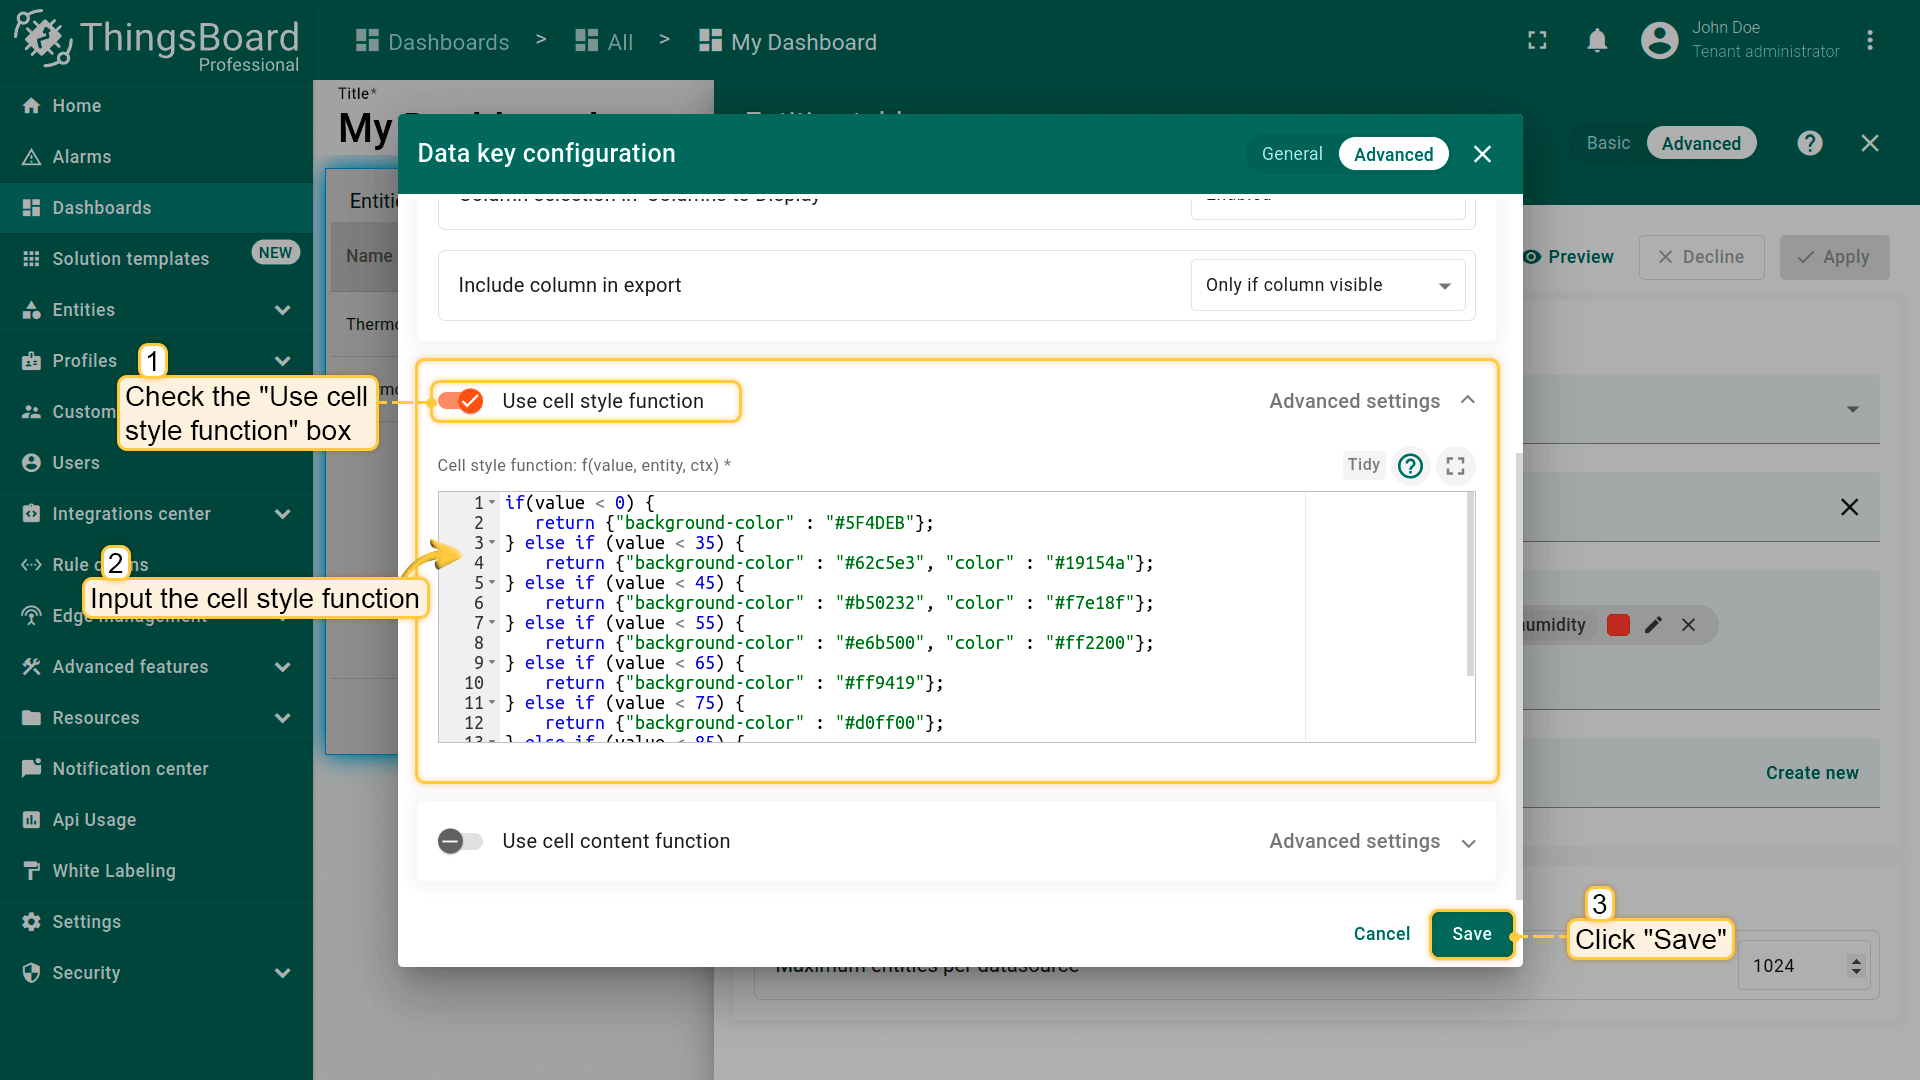Click the pencil edit icon on humidity key

[1653, 625]
